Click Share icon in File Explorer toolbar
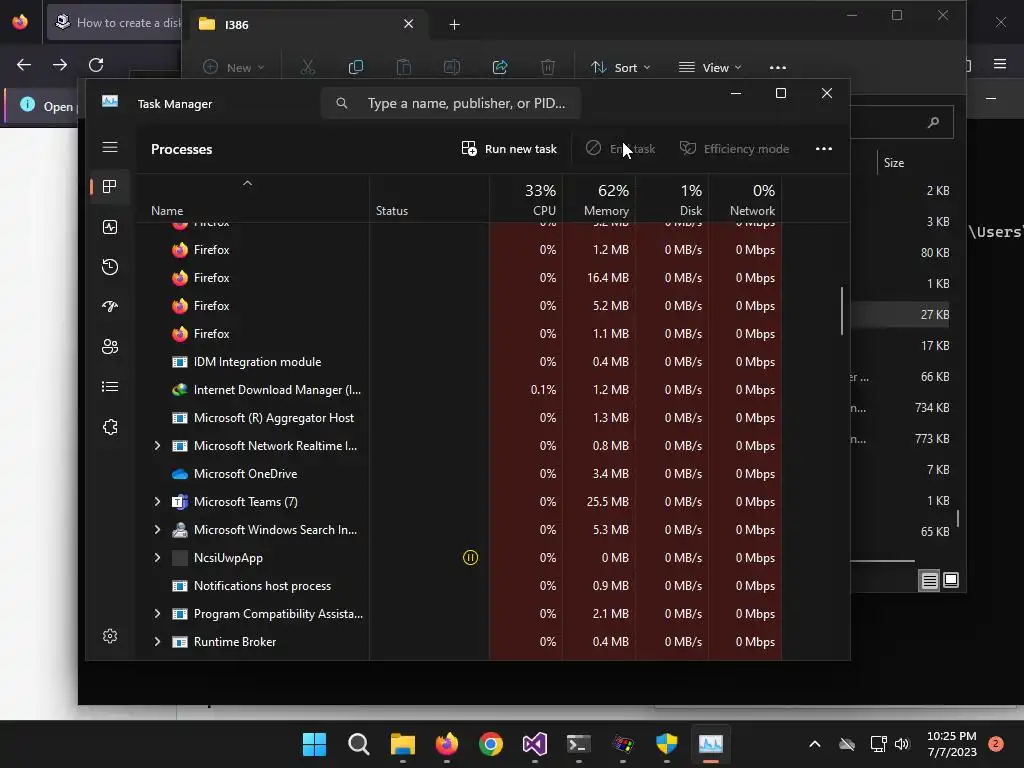 click(500, 67)
